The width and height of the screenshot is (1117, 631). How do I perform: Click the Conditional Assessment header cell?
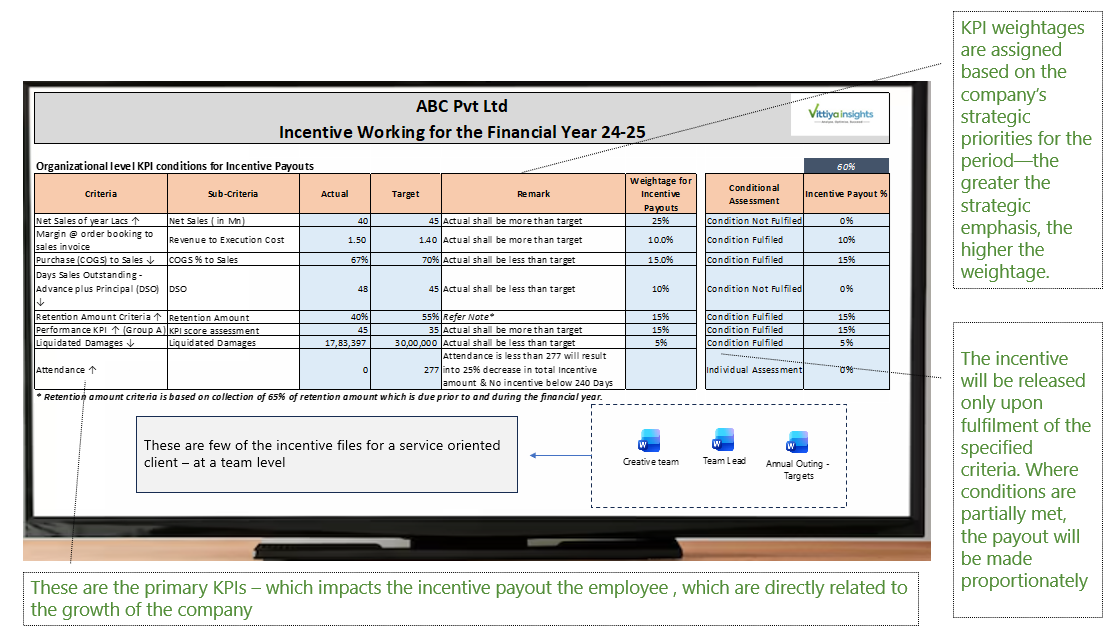(753, 194)
